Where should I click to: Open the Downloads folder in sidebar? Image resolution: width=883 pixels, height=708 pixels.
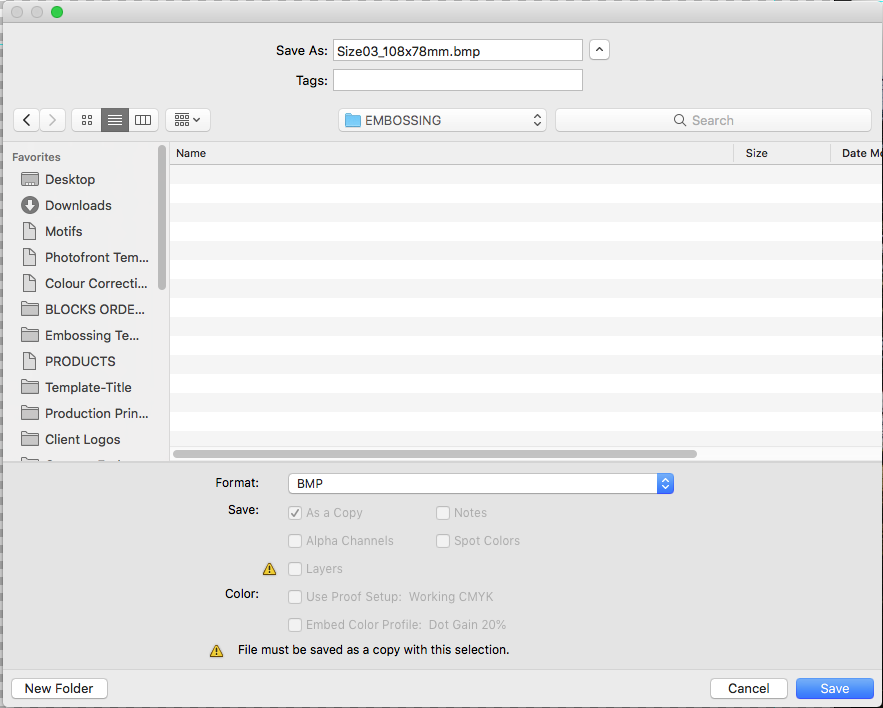click(78, 205)
